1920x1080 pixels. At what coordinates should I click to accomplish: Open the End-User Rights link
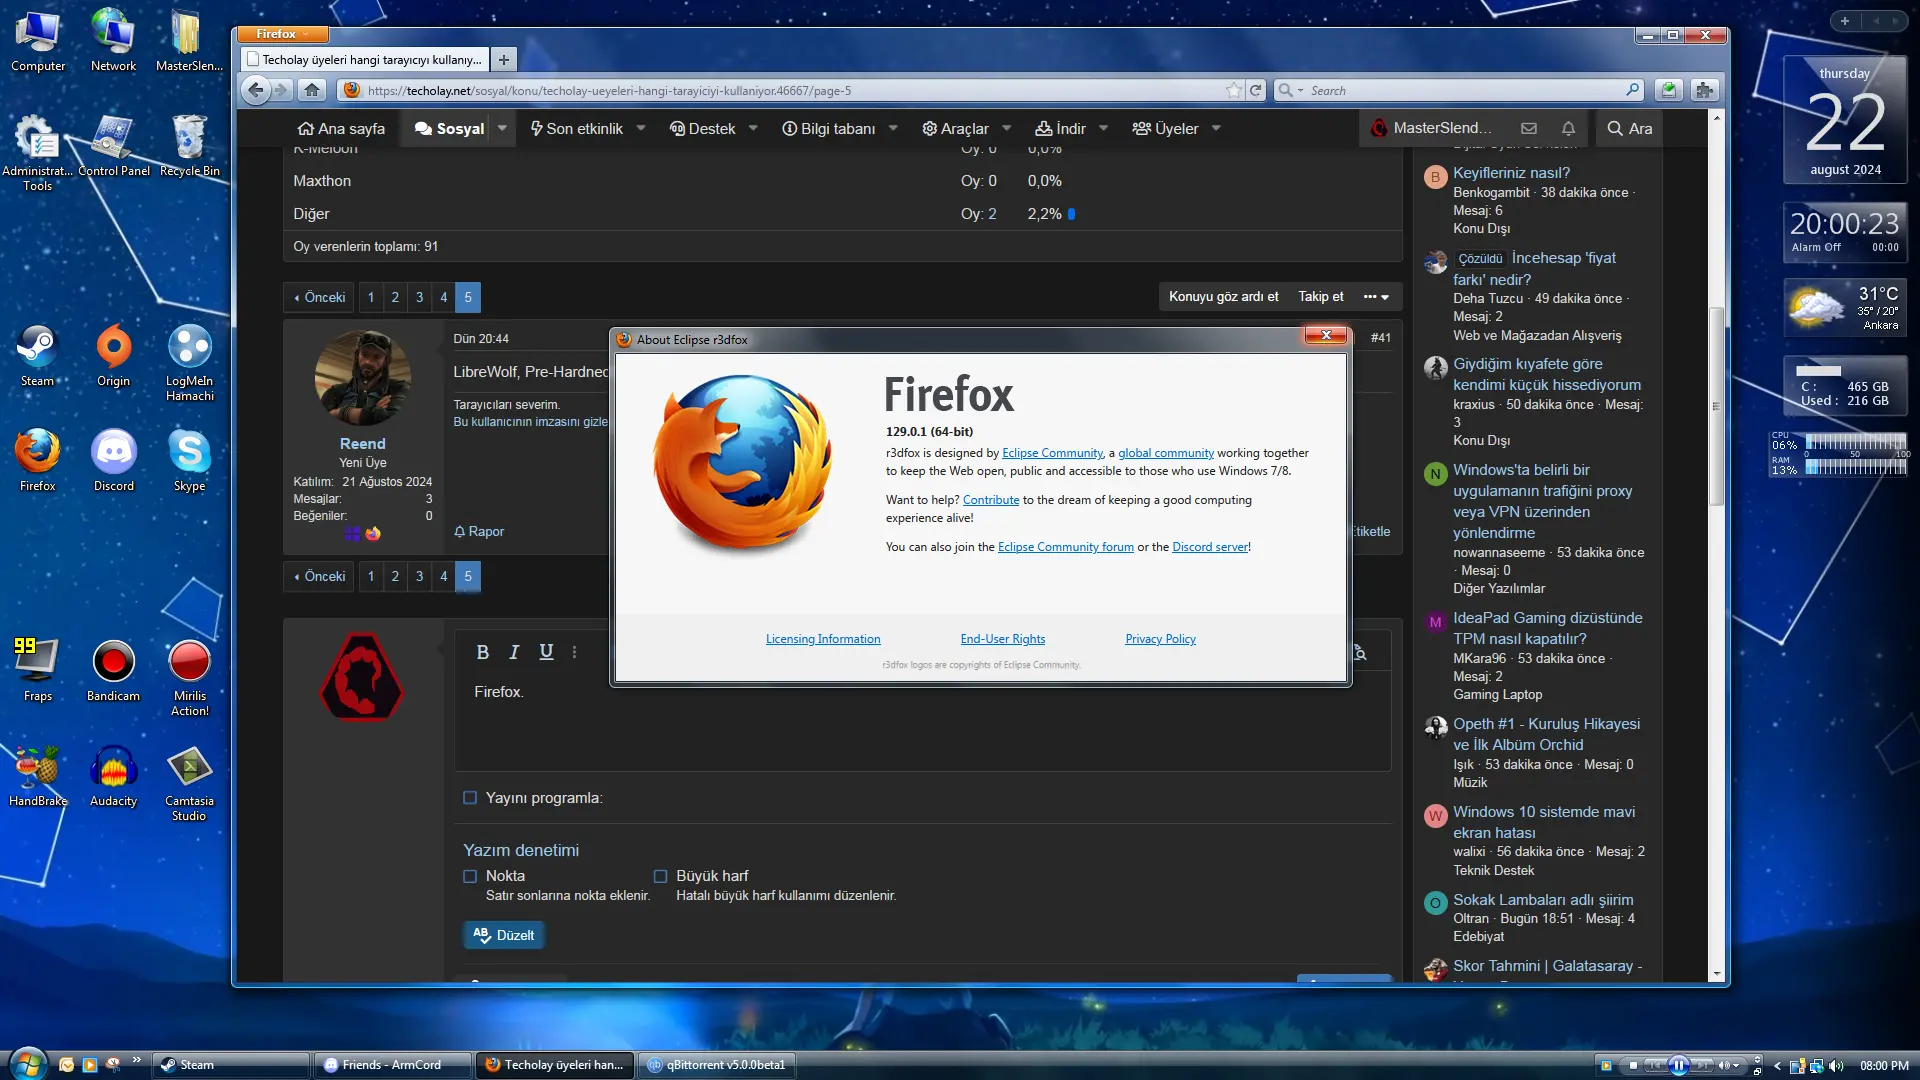[x=1003, y=639]
